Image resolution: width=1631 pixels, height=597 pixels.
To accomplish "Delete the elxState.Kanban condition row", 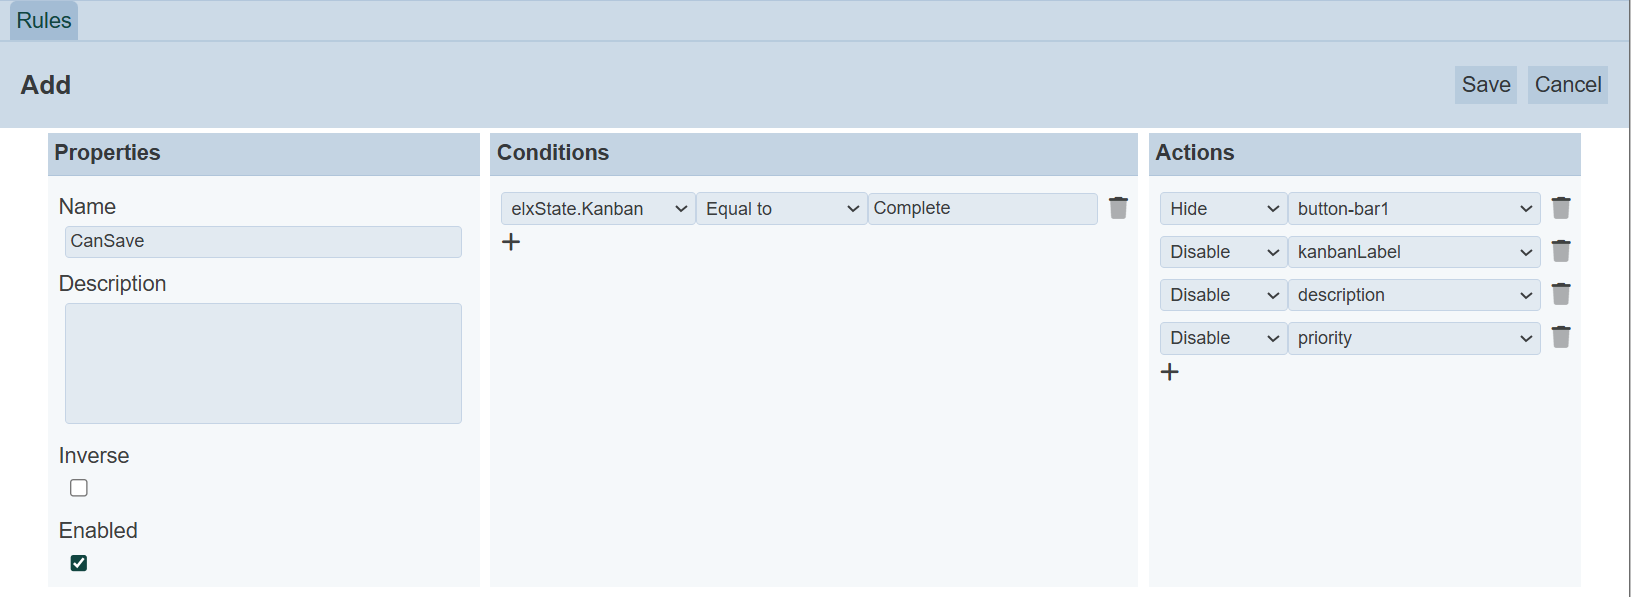I will 1118,208.
